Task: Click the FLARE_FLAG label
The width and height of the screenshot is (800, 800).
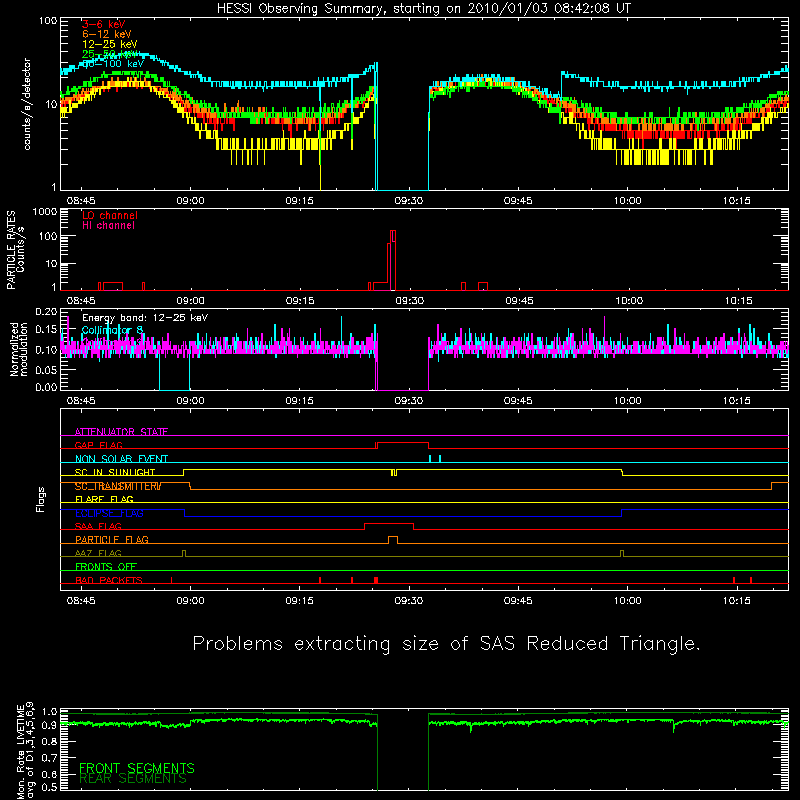Action: (x=104, y=499)
